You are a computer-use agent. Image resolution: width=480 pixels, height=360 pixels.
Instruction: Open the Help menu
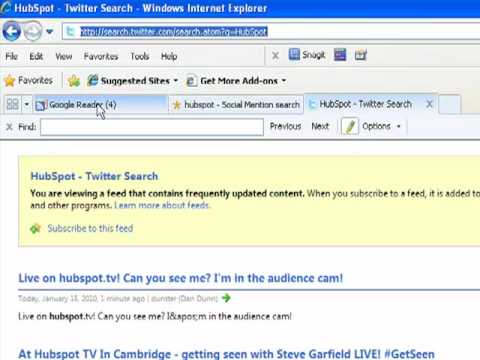pos(169,56)
